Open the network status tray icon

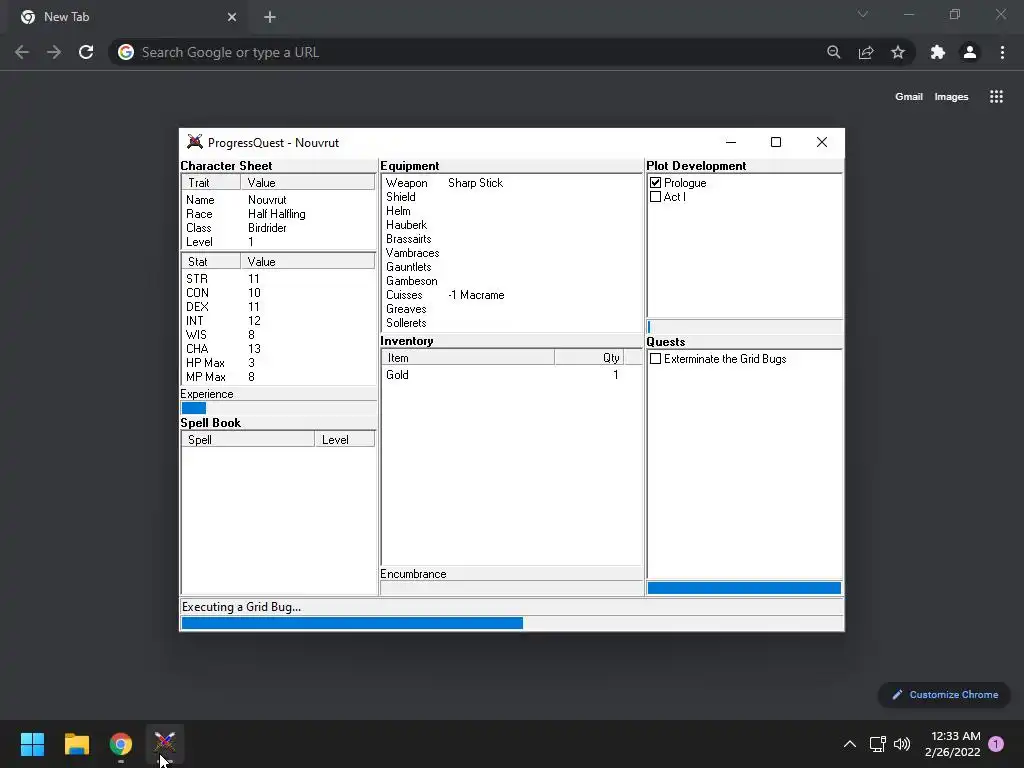coord(878,744)
